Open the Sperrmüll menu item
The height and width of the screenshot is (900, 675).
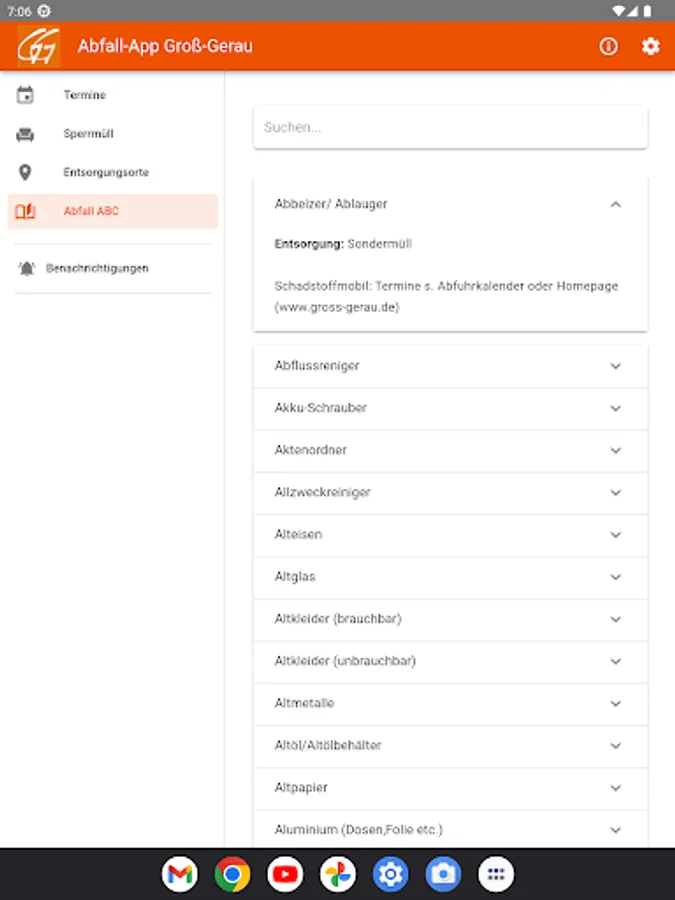(x=88, y=134)
